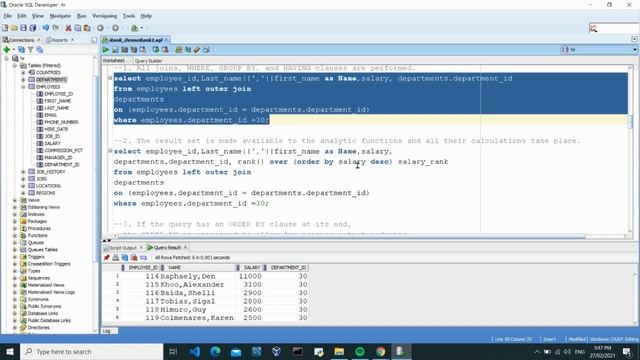Viewport: 640px width, 360px height.
Task: Click the Copy icon in main toolbar
Action: pyautogui.click(x=78, y=28)
